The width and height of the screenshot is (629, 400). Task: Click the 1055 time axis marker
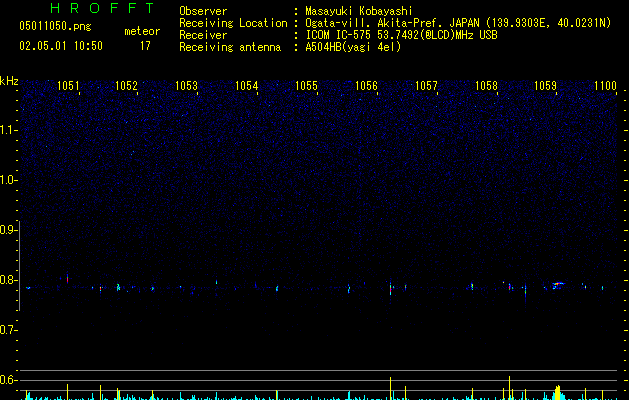[x=306, y=86]
